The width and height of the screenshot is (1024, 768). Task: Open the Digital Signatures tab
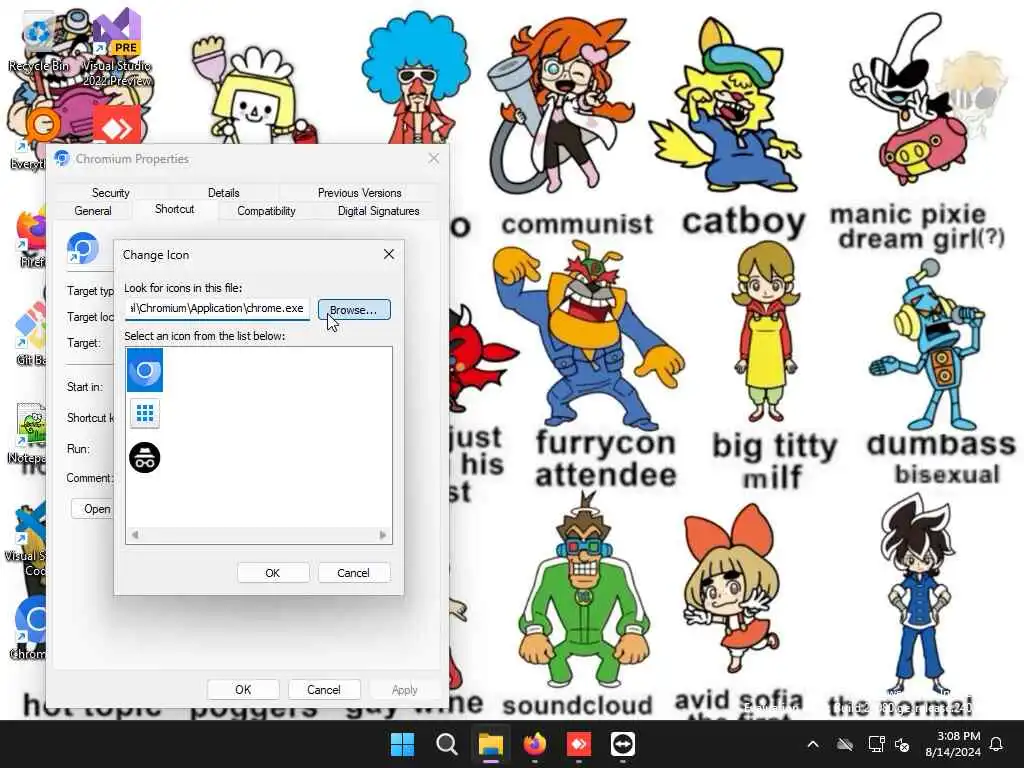click(378, 211)
